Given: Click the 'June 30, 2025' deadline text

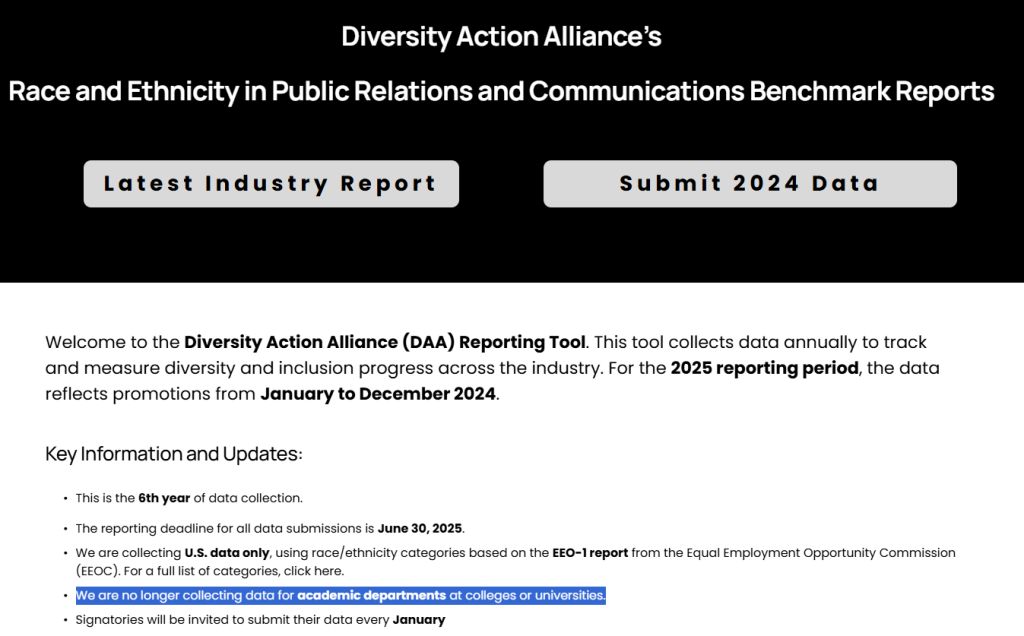Looking at the screenshot, I should point(420,528).
